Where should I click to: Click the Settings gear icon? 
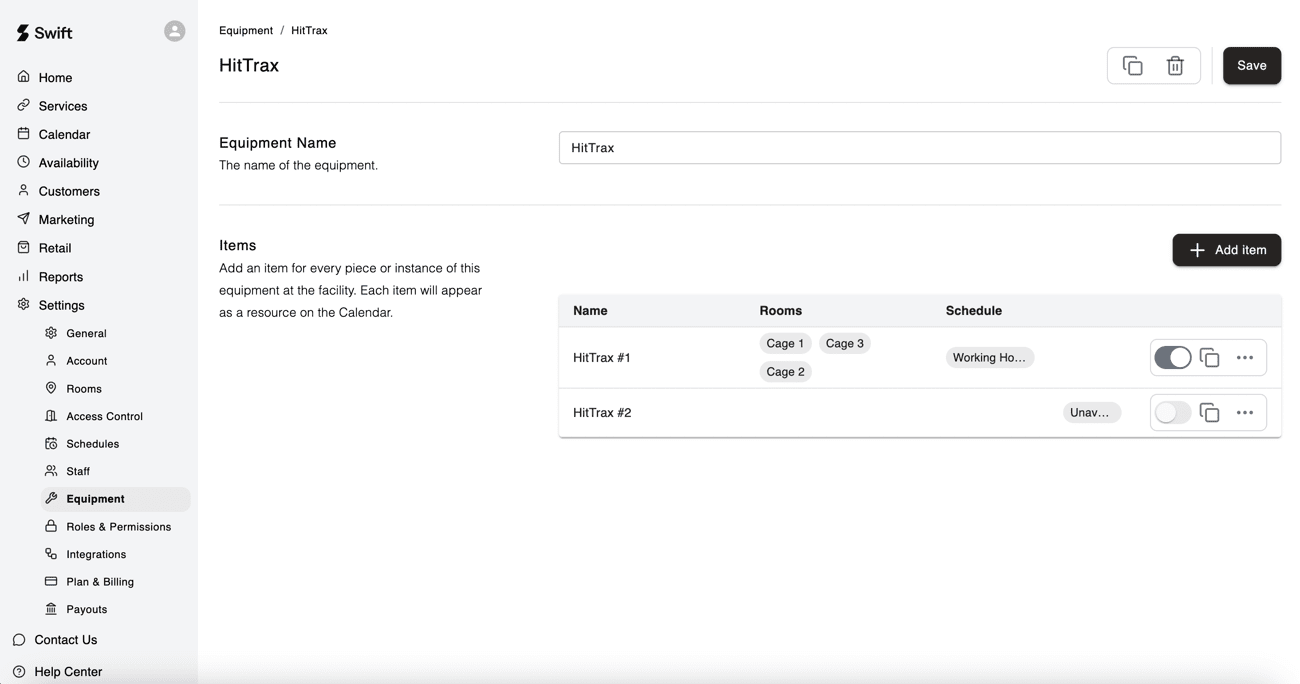(x=24, y=305)
